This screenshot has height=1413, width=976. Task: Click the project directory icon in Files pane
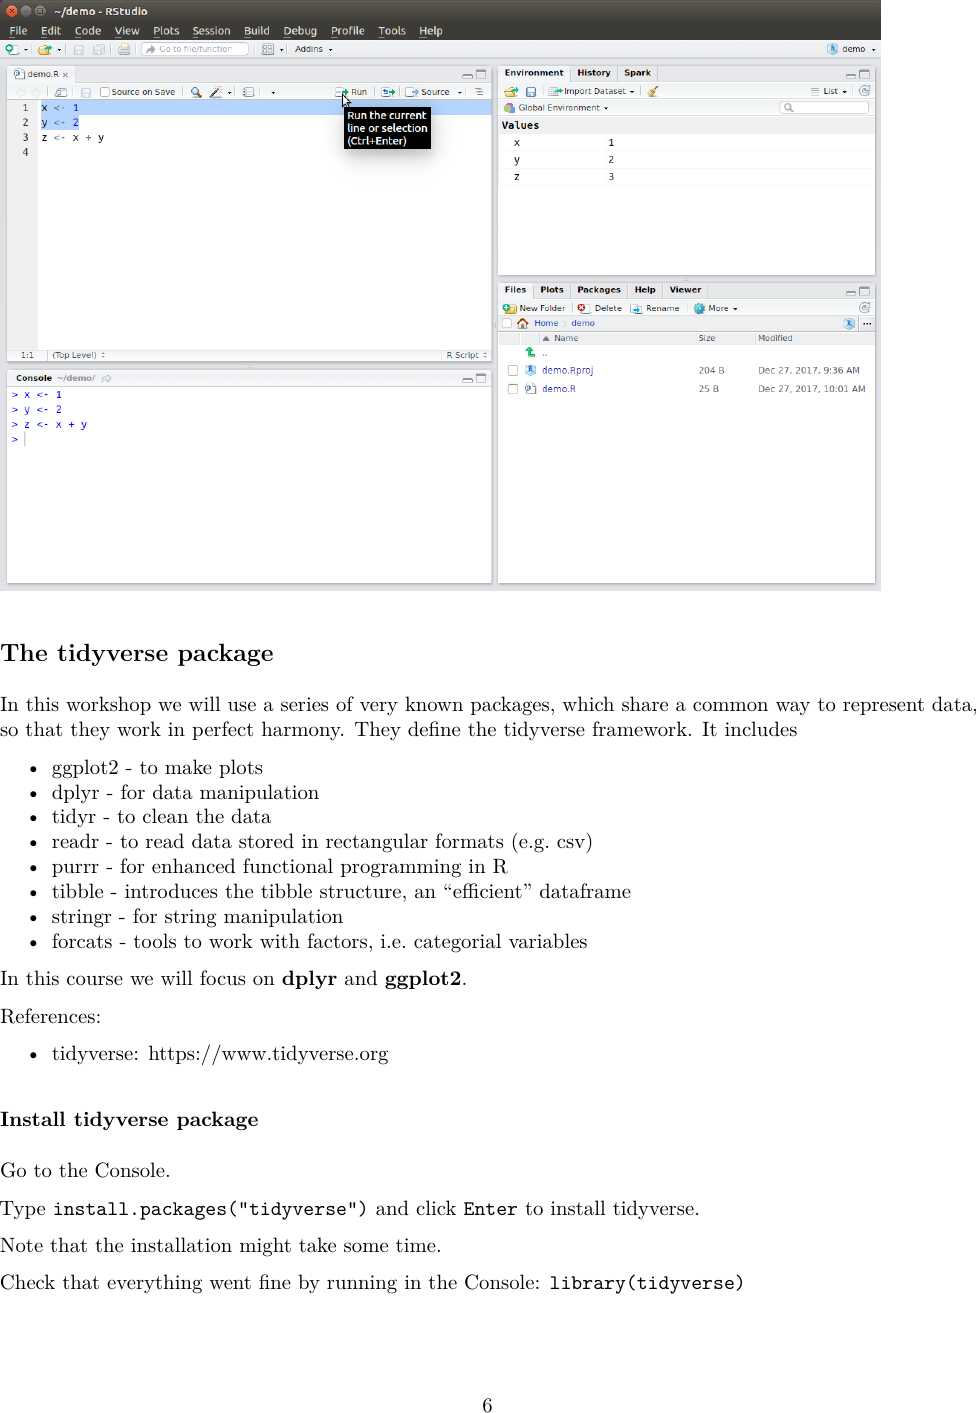coord(849,324)
